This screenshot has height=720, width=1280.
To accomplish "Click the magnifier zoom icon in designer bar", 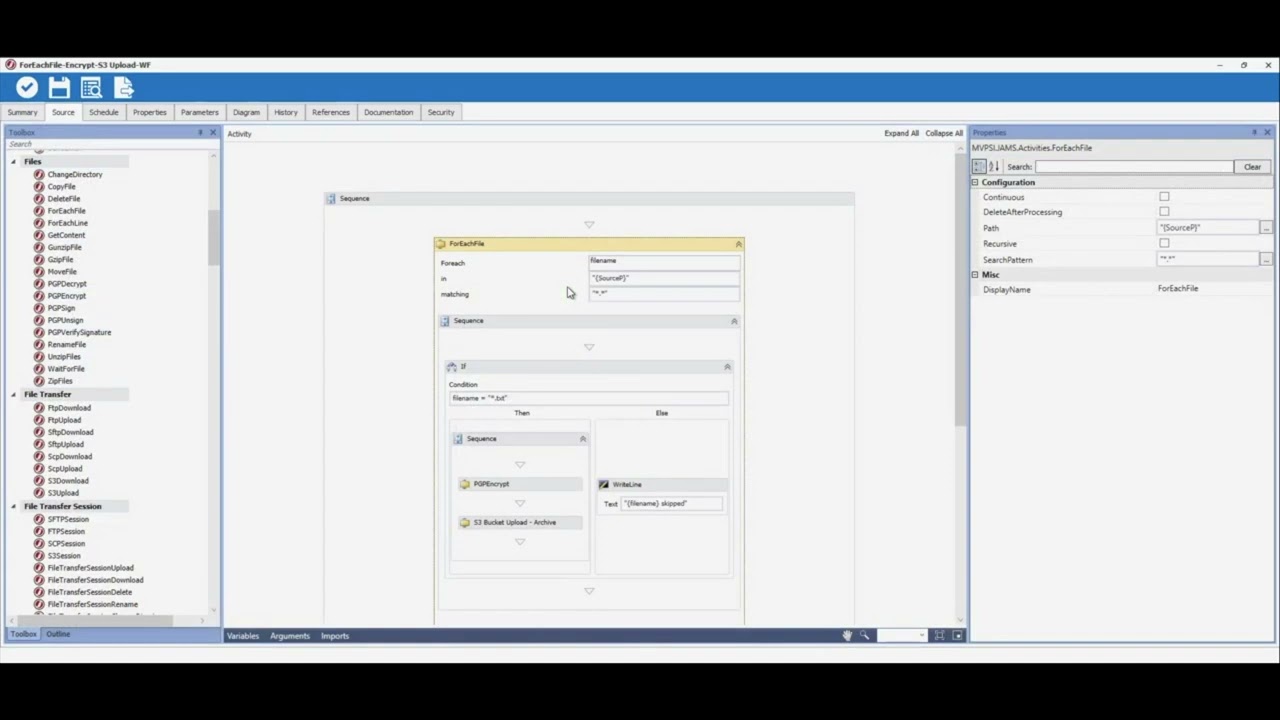I will 865,635.
